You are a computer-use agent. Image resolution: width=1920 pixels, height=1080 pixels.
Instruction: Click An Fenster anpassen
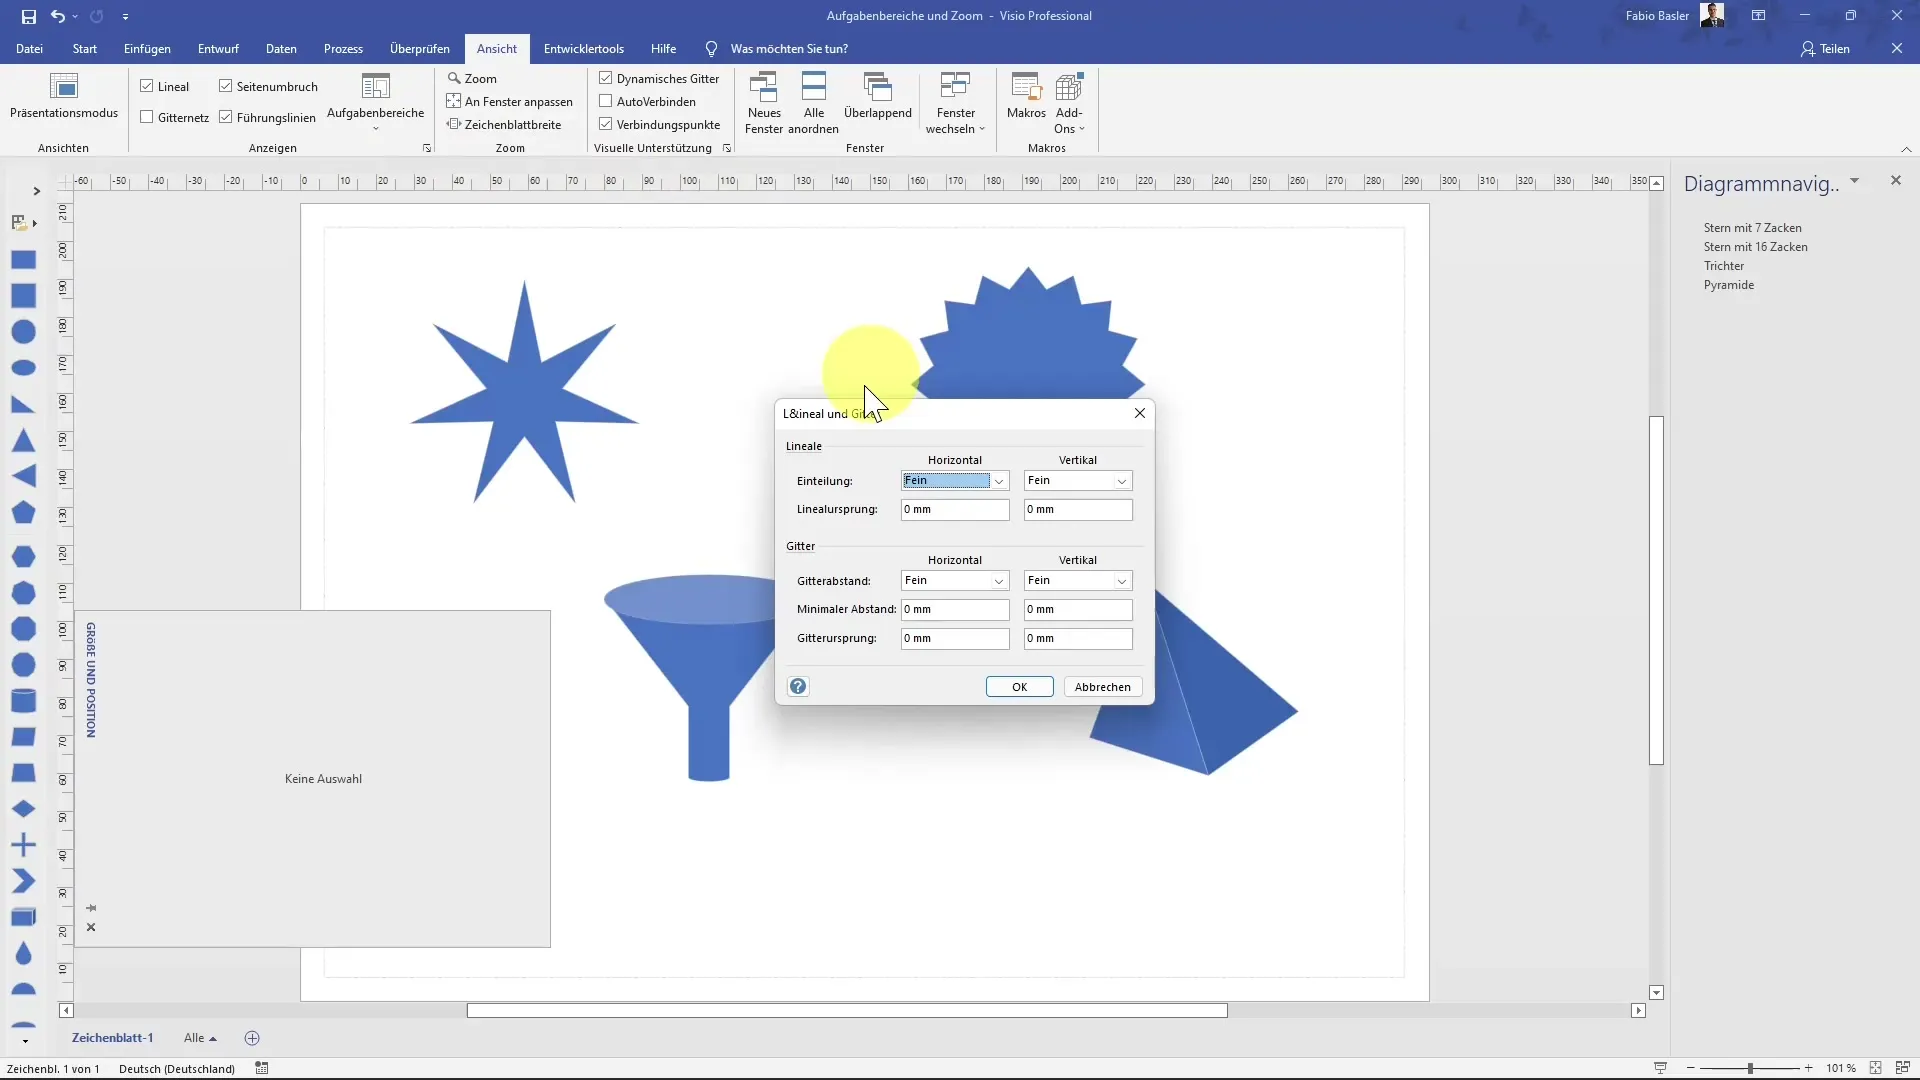pos(510,101)
